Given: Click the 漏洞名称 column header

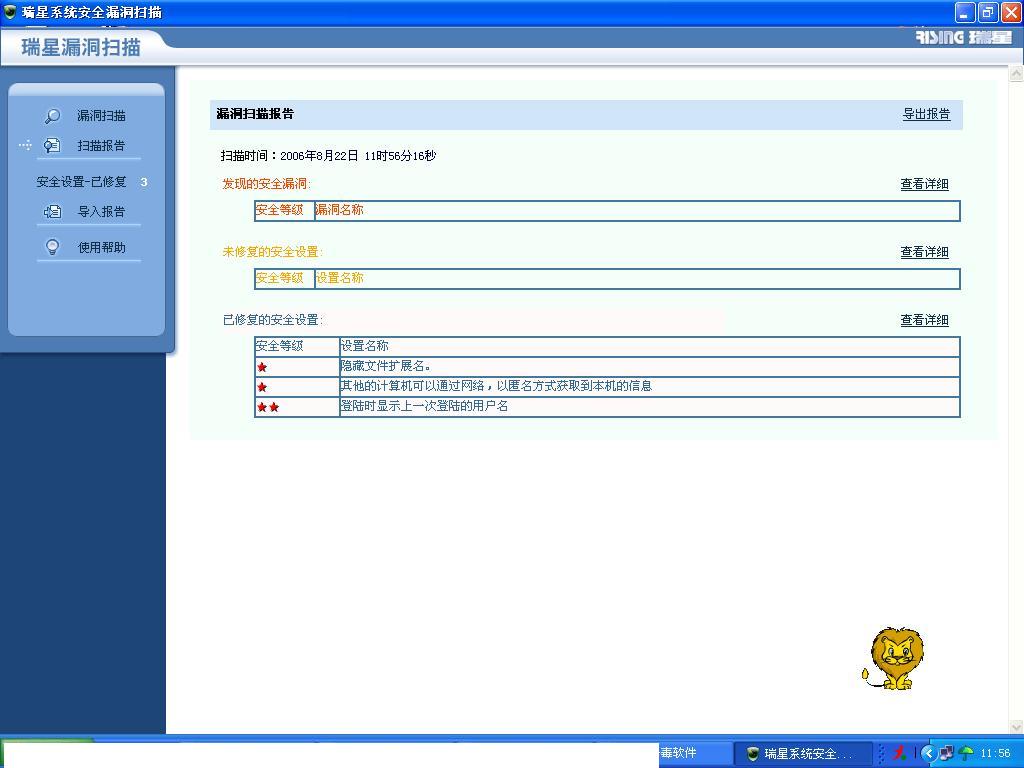Looking at the screenshot, I should (x=340, y=210).
